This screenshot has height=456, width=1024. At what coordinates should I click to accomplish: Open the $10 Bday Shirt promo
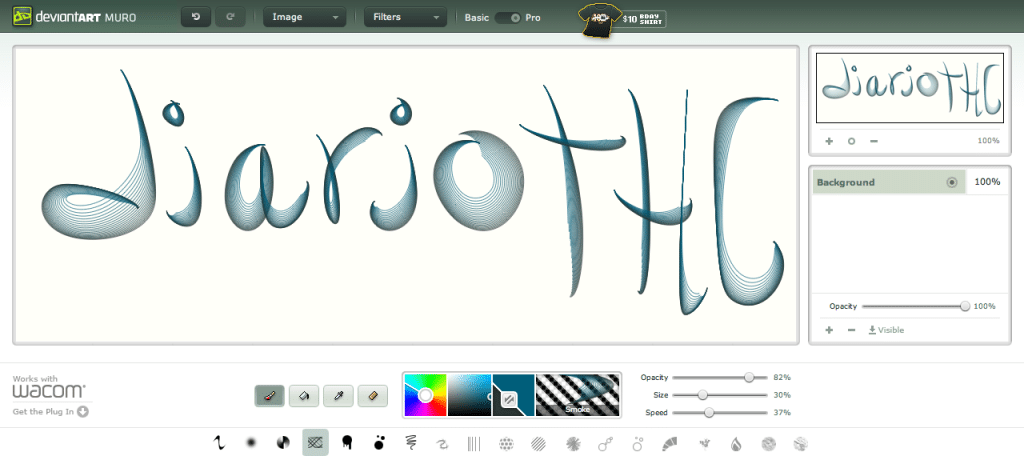[x=622, y=19]
